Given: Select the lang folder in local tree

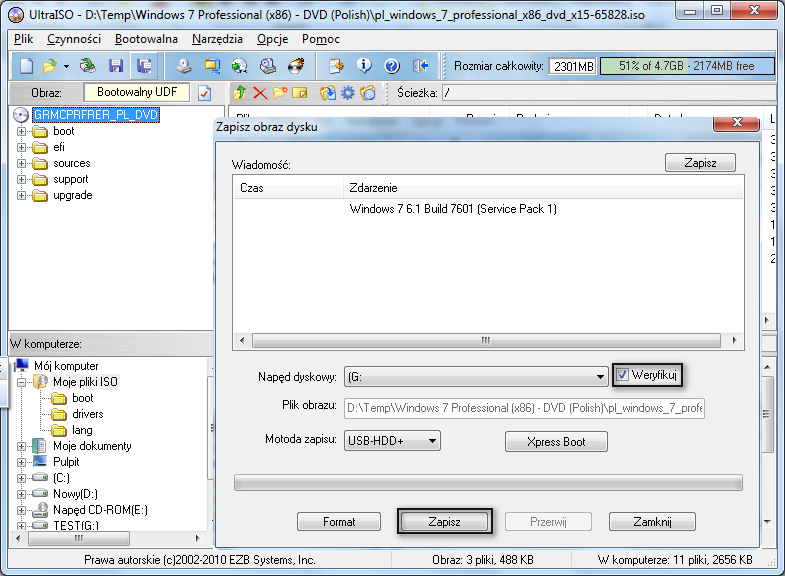Looking at the screenshot, I should 82,430.
